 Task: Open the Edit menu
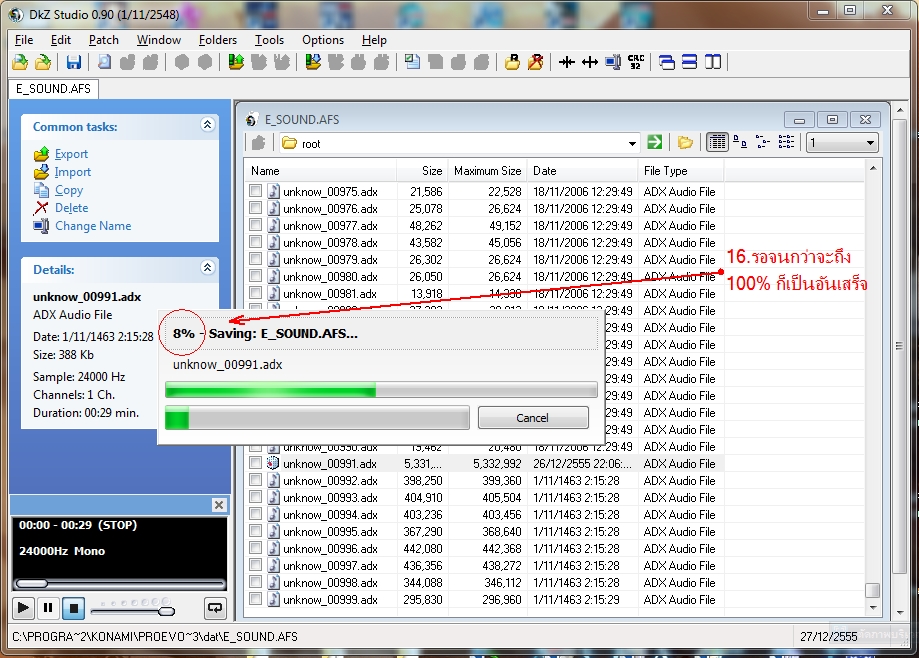pos(61,40)
